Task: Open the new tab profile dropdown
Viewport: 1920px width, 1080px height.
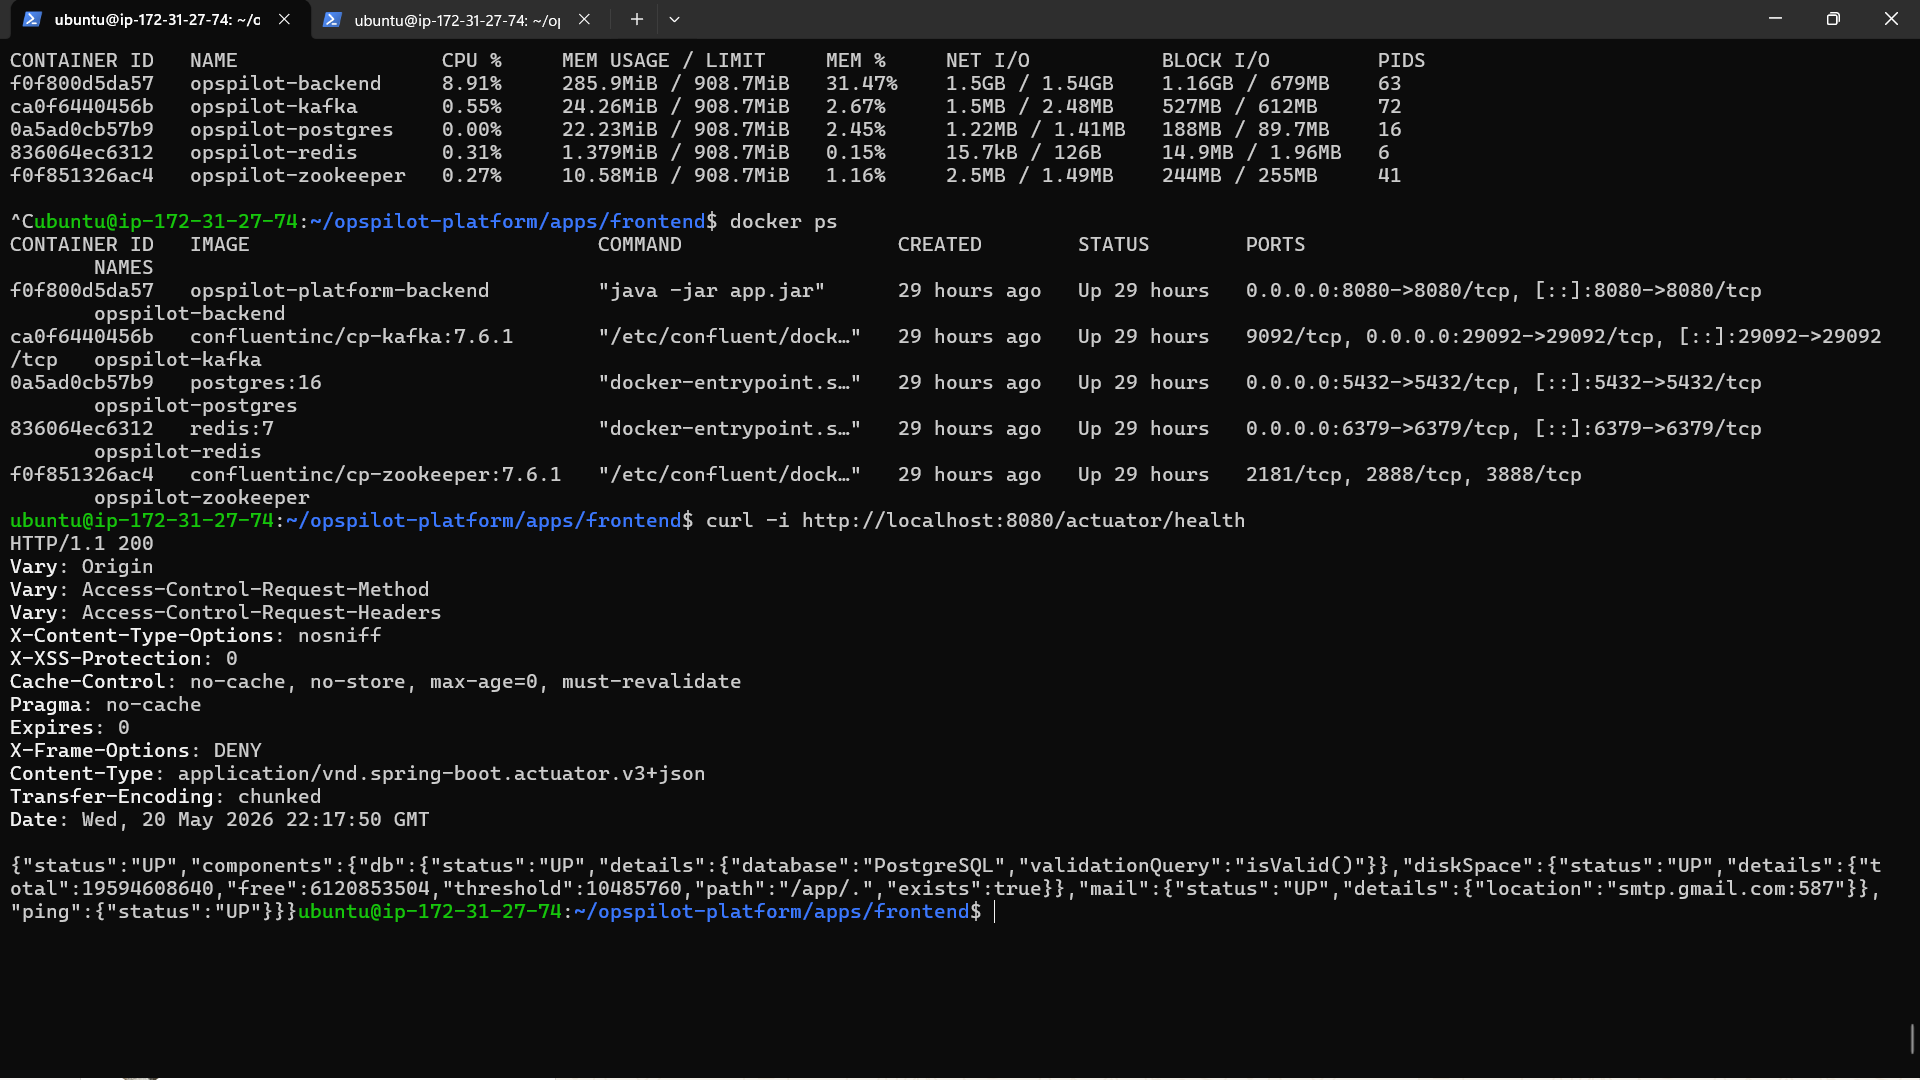Action: [674, 19]
